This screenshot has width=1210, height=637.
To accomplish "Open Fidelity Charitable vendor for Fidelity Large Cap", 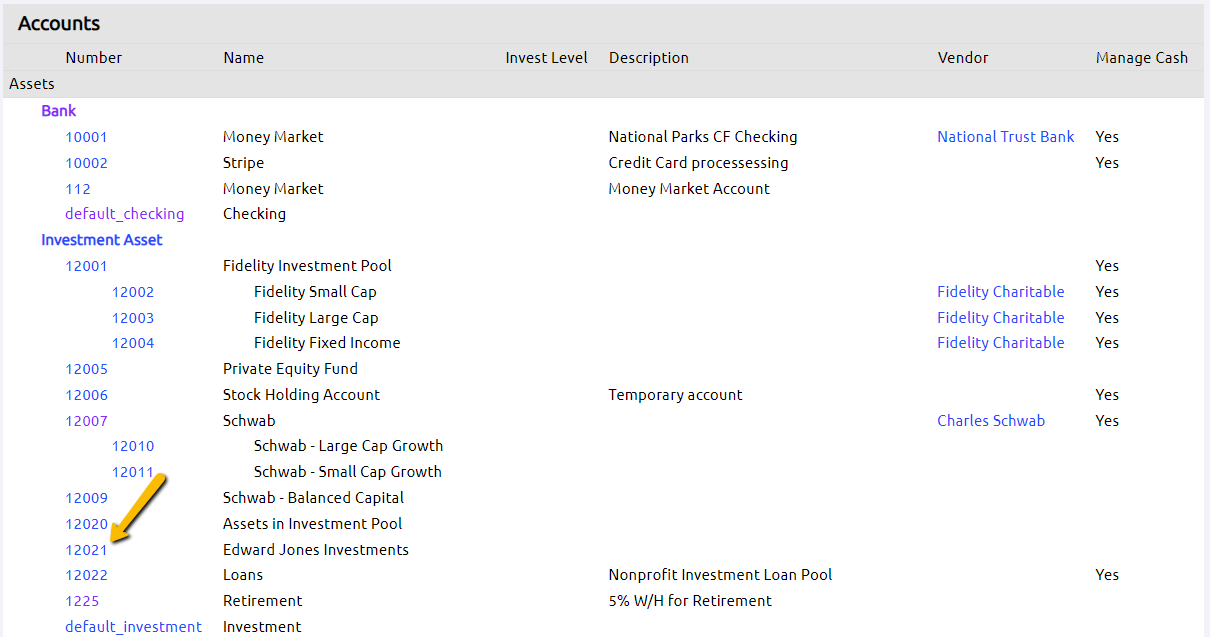I will pos(1001,318).
